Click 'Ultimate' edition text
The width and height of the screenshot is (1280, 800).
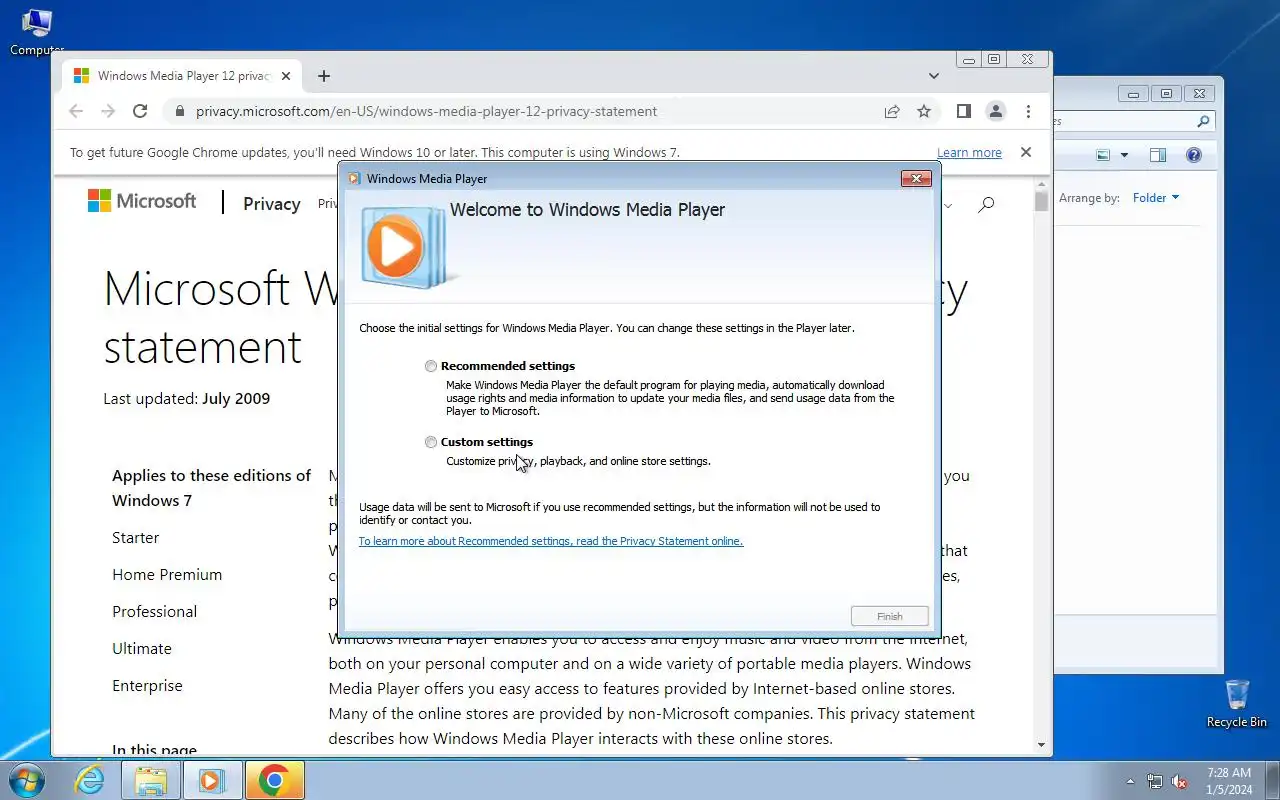pyautogui.click(x=142, y=649)
